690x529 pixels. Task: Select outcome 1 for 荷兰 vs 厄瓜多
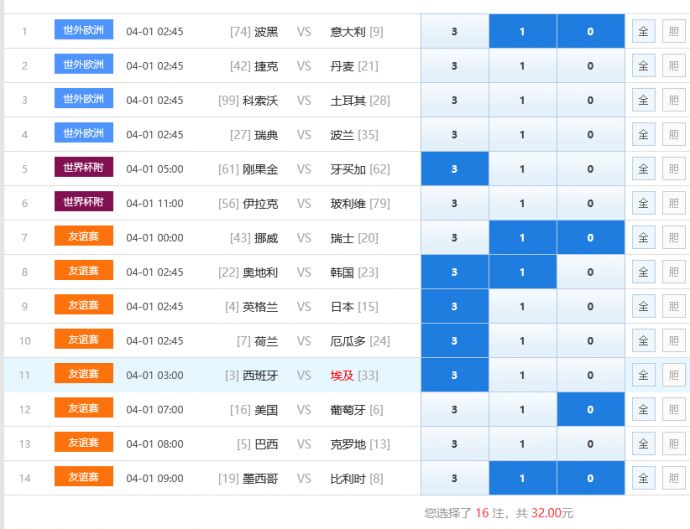pos(522,341)
